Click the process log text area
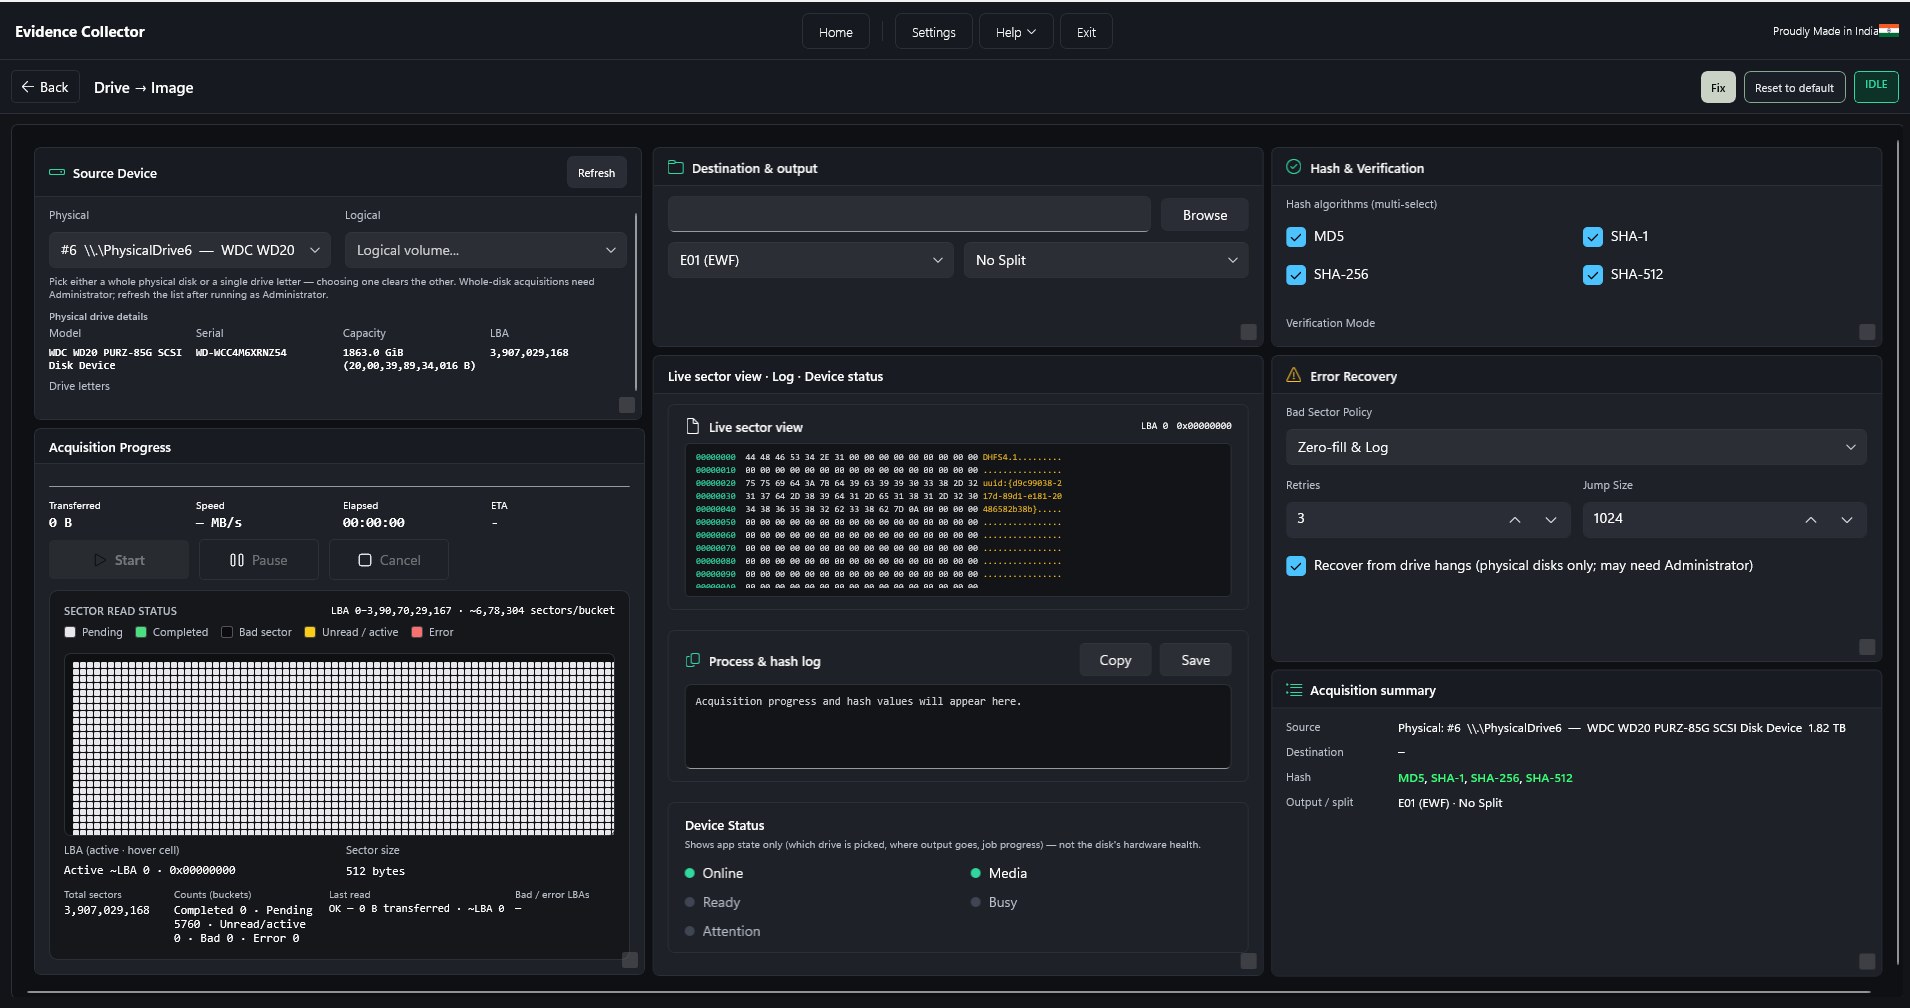Screen dimensions: 1910x1008 (x=957, y=726)
